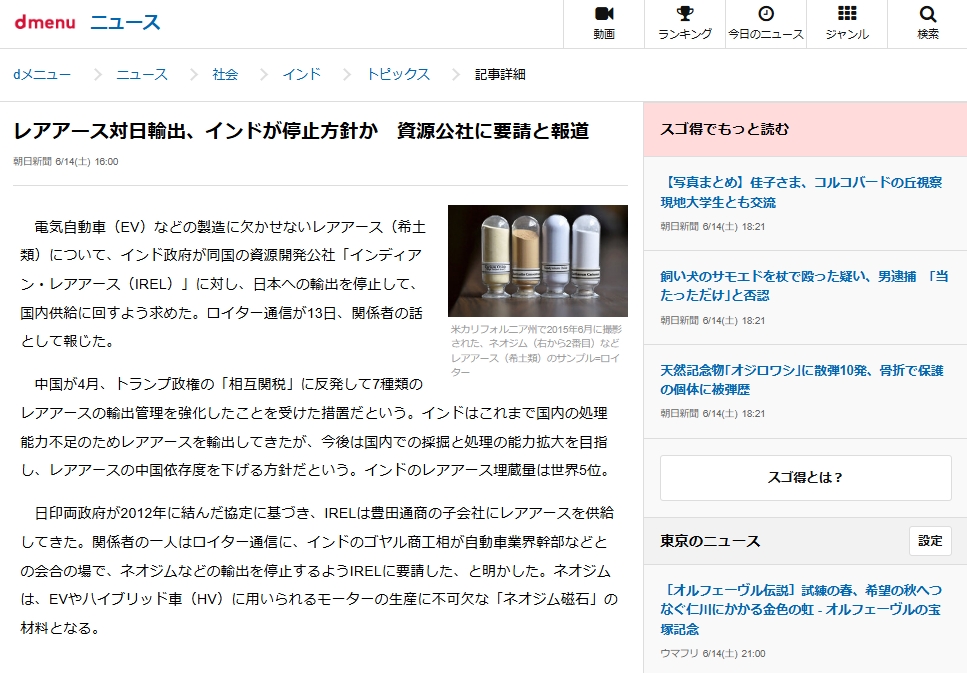
Task: Open the ニュース site title link
Action: click(x=125, y=23)
